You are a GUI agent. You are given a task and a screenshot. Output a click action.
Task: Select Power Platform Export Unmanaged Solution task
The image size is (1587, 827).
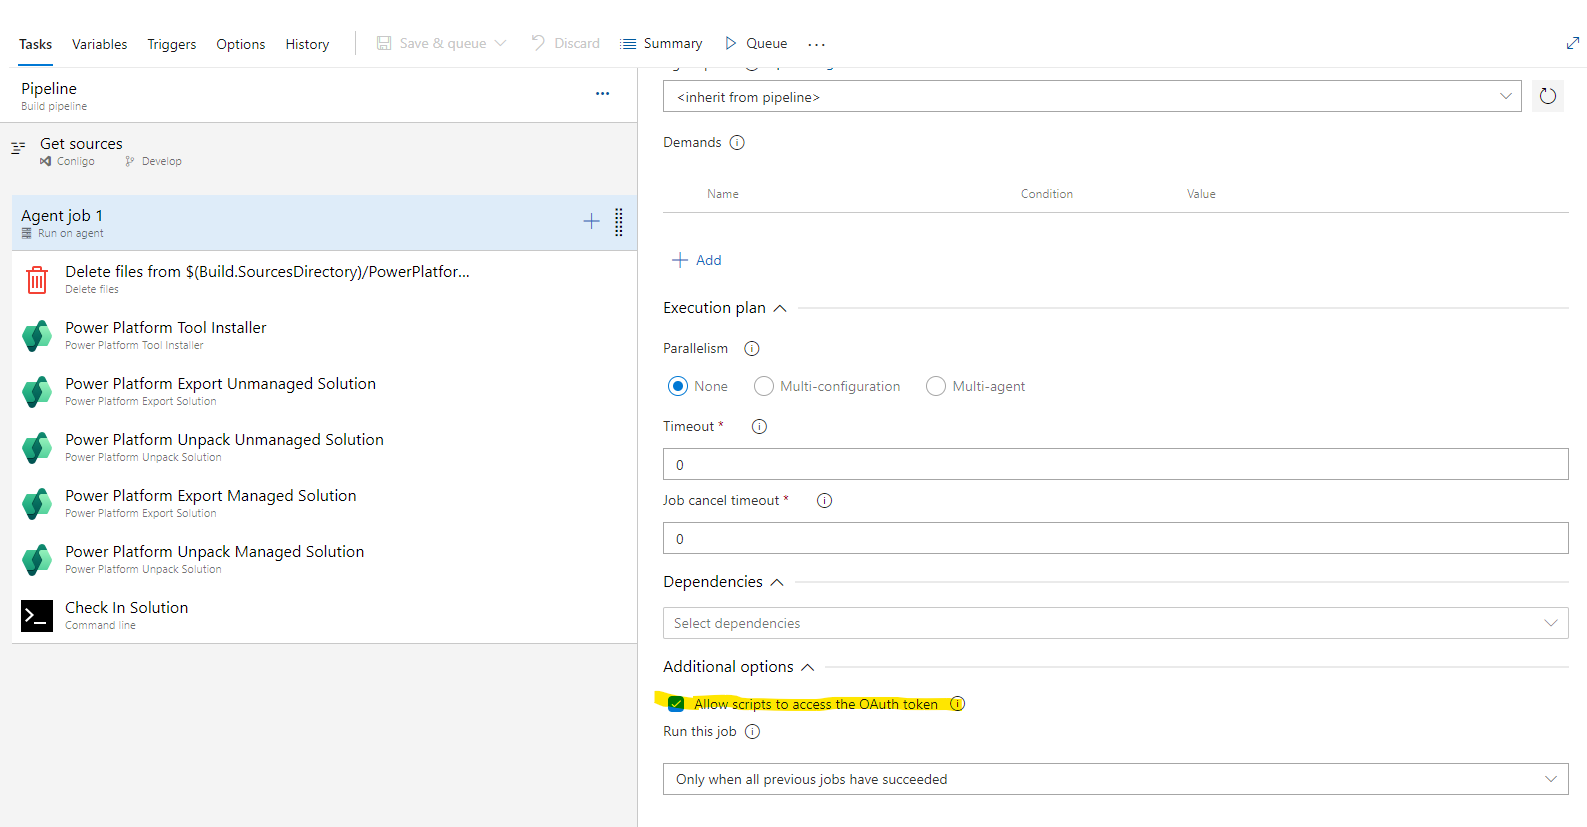point(324,391)
